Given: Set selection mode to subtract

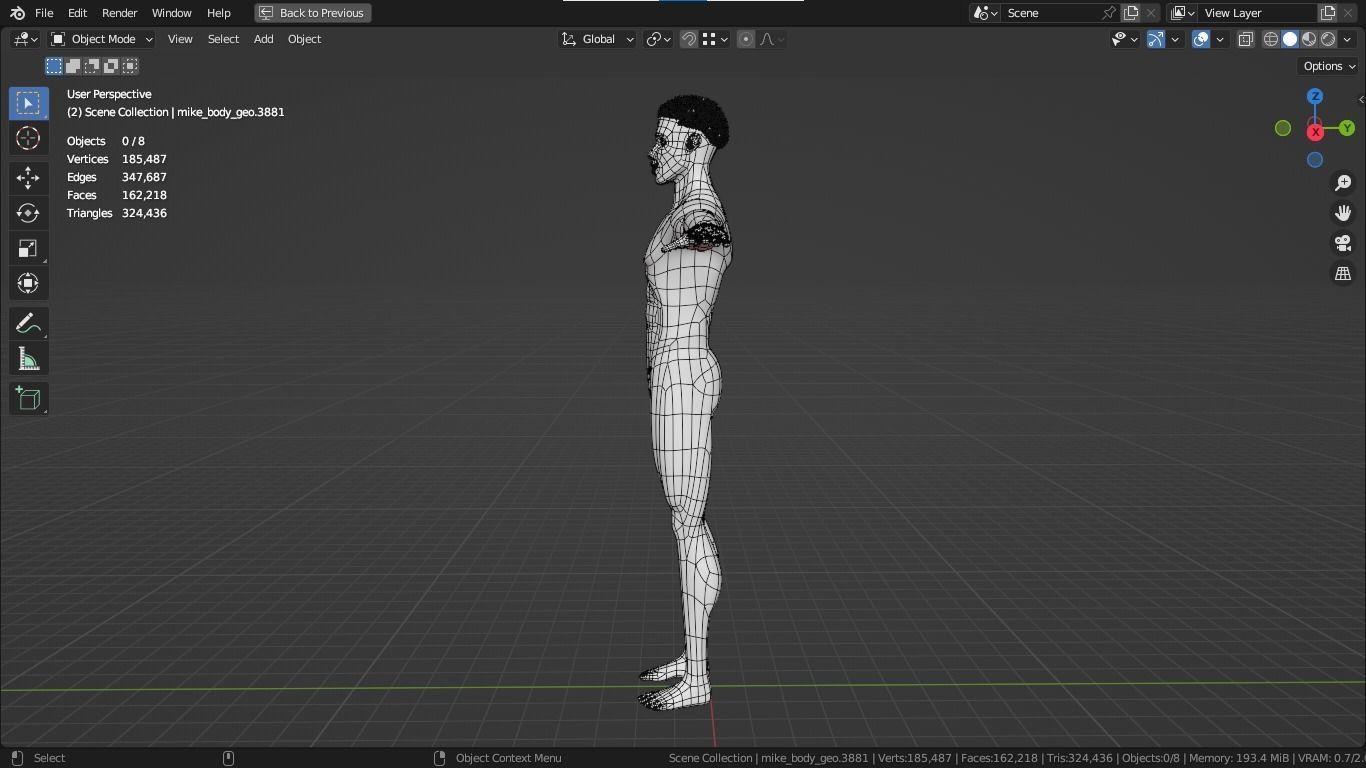Looking at the screenshot, I should pos(92,66).
